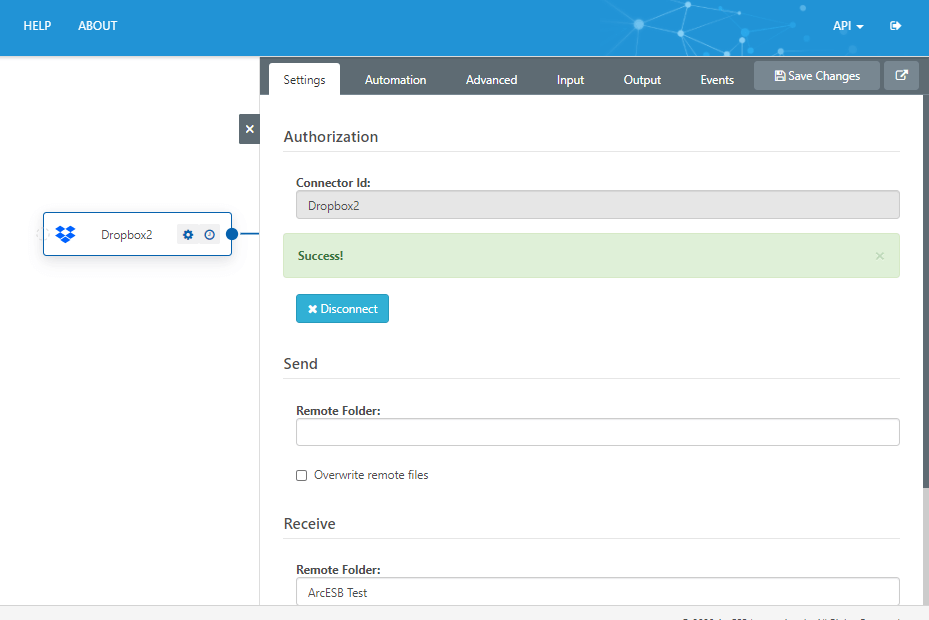Switch to the Input tab
The height and width of the screenshot is (620, 929).
pos(570,79)
